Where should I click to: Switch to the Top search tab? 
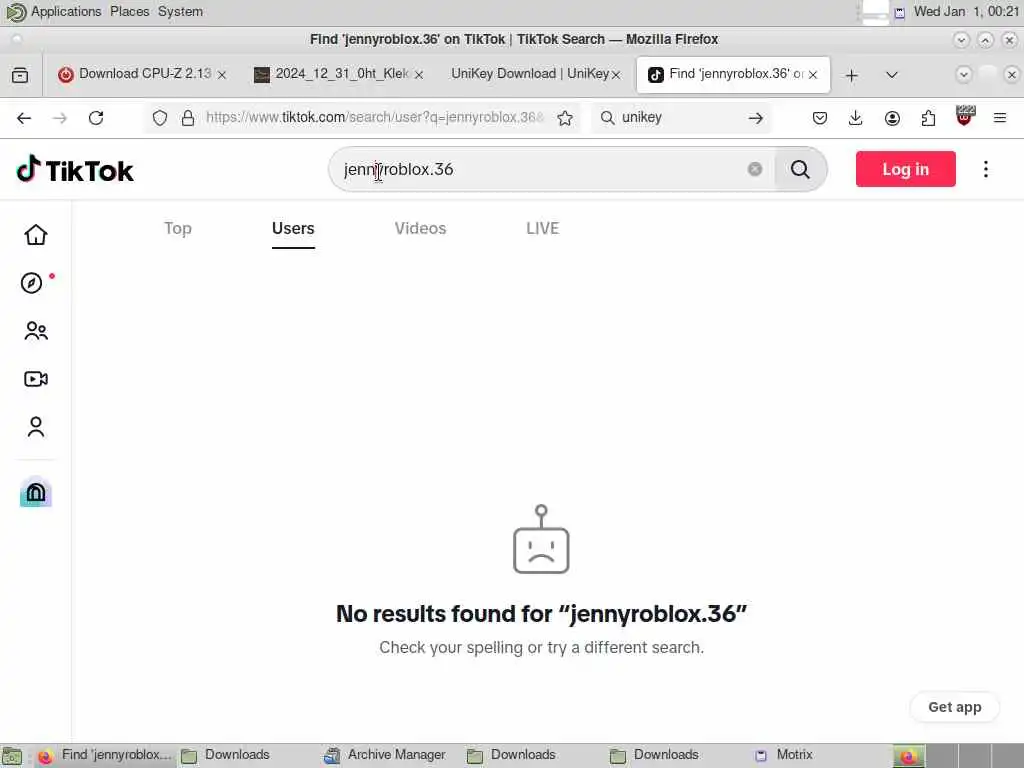point(178,229)
